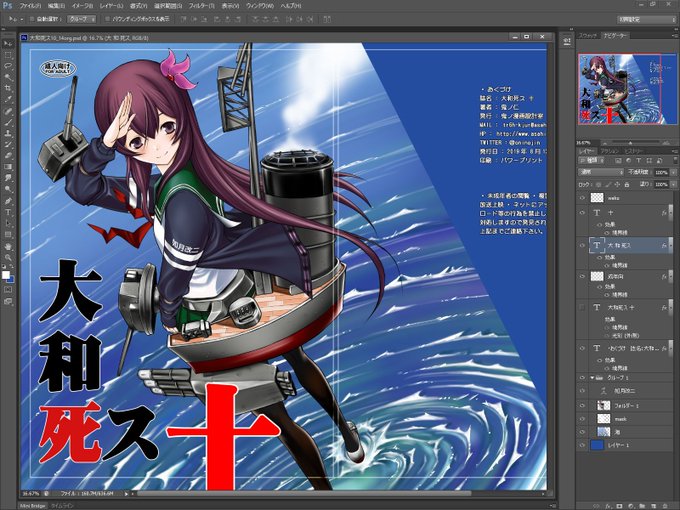The height and width of the screenshot is (510, 680).
Task: Hide the レイヤー 1 blue layer
Action: [582, 445]
